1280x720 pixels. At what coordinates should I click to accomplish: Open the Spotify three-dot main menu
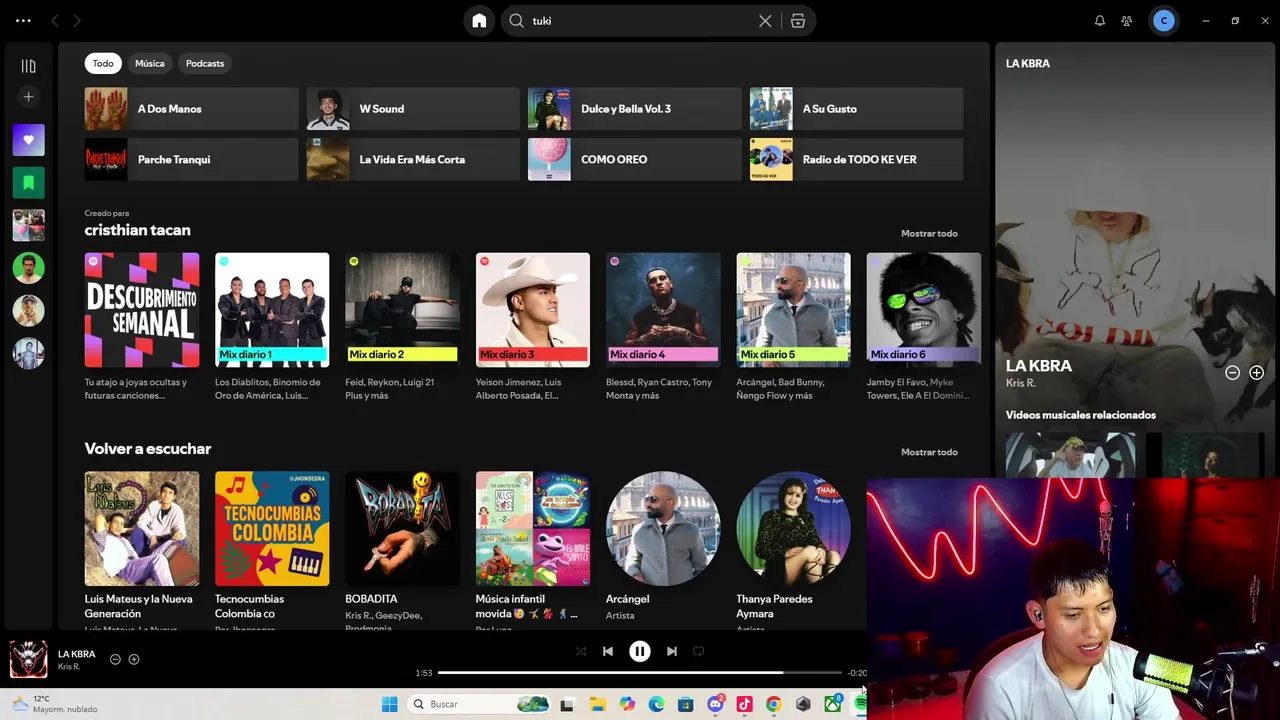[23, 20]
